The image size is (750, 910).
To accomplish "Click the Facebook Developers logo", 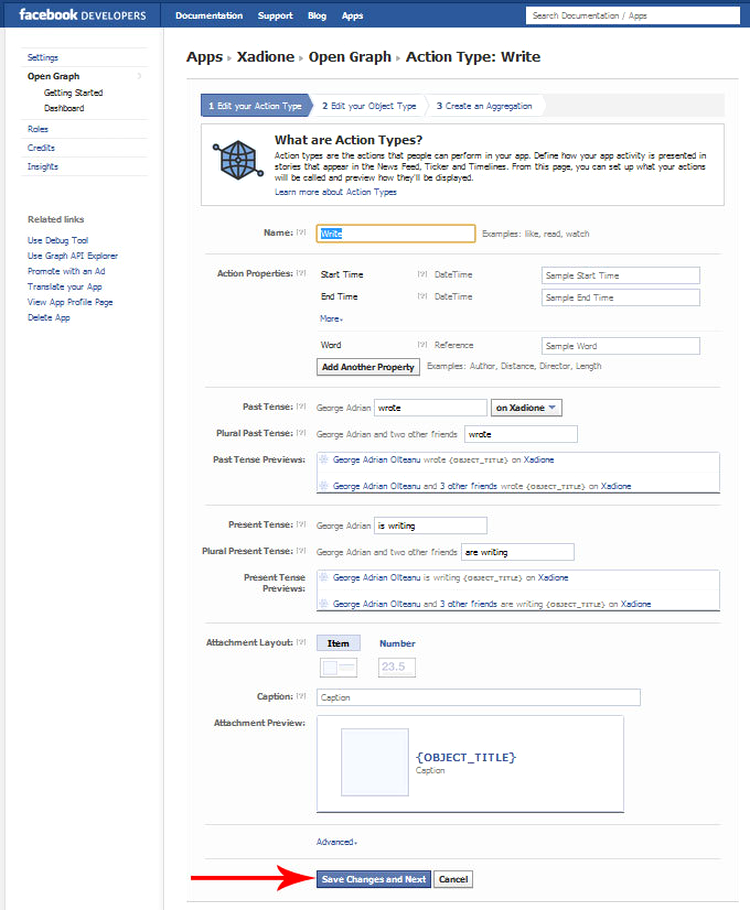I will tap(82, 15).
